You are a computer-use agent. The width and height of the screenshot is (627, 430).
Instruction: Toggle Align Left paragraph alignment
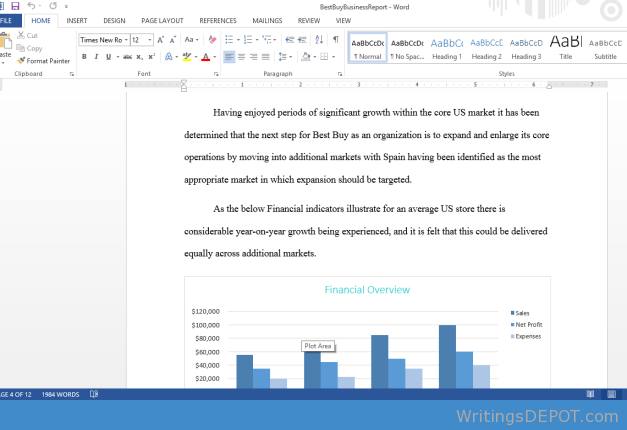pos(229,57)
